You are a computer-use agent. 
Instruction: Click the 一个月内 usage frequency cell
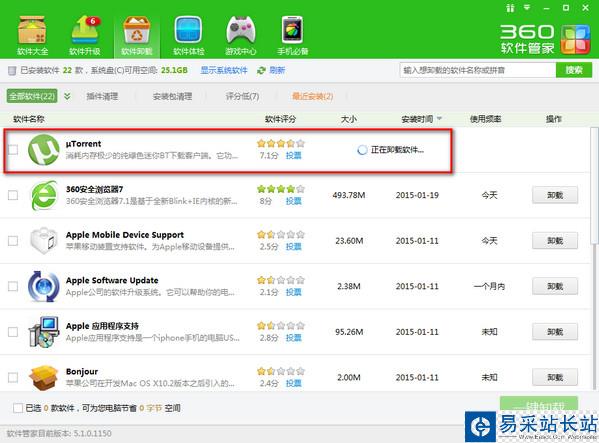(489, 286)
